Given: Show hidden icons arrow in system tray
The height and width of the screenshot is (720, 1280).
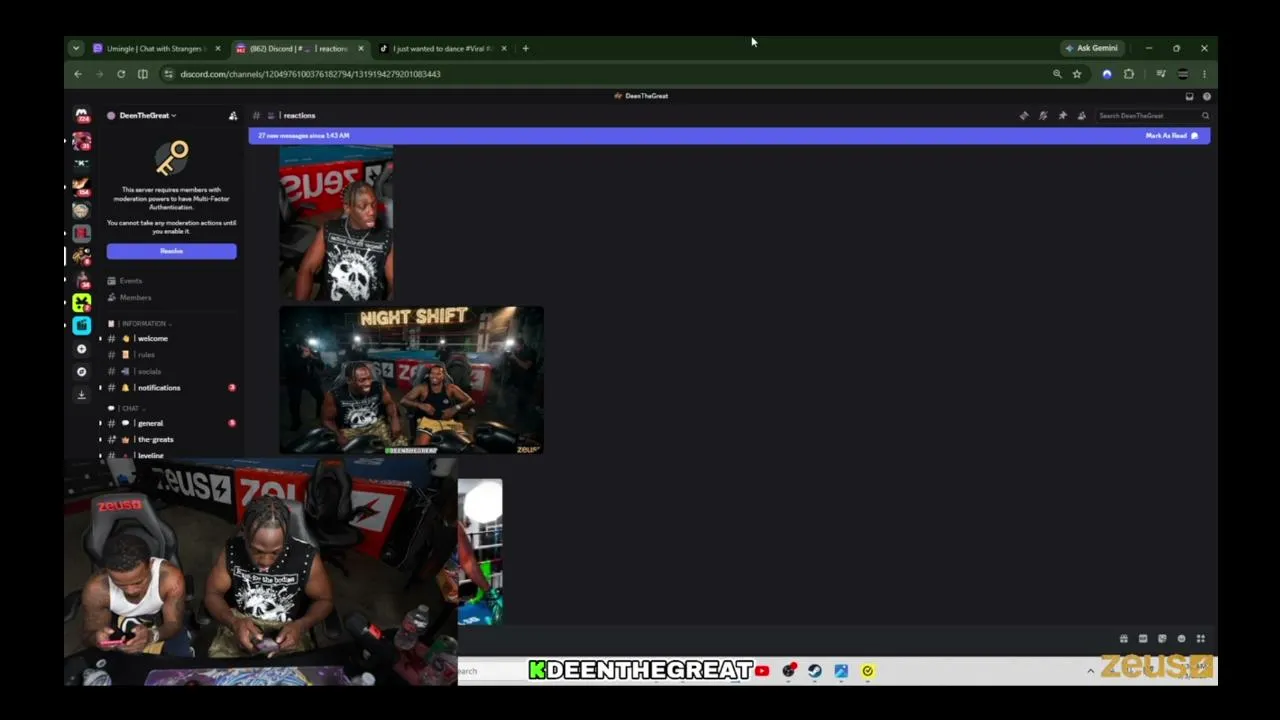Looking at the screenshot, I should click(1090, 671).
